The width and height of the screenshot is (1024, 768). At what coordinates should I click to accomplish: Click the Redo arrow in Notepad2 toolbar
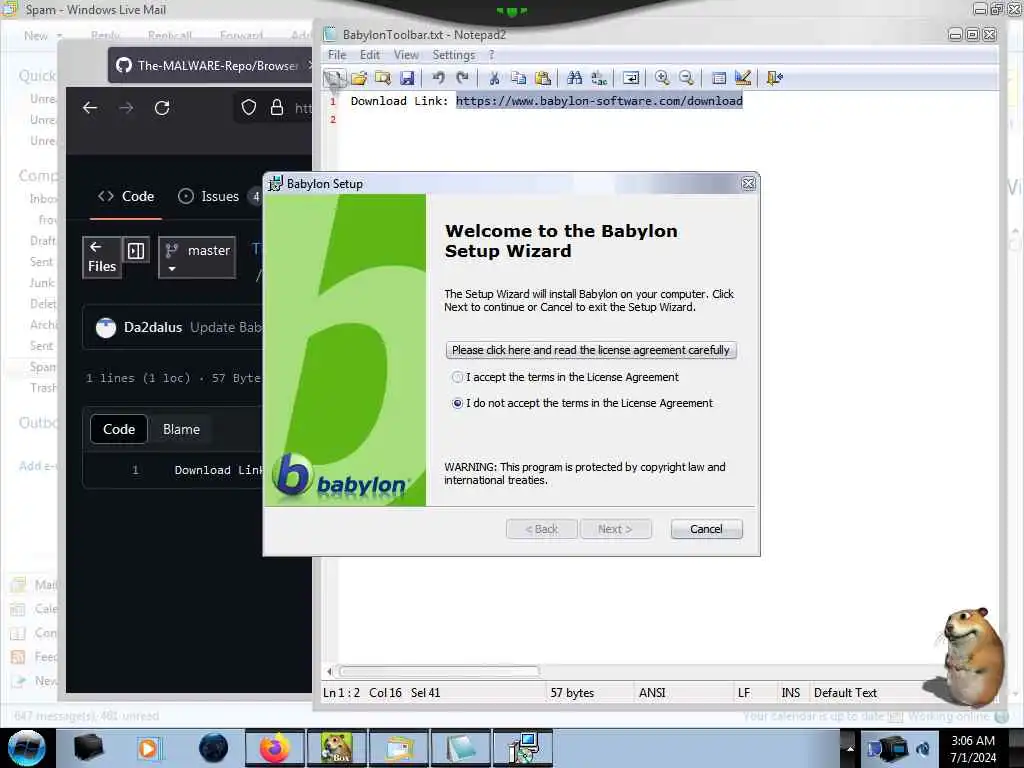462,78
